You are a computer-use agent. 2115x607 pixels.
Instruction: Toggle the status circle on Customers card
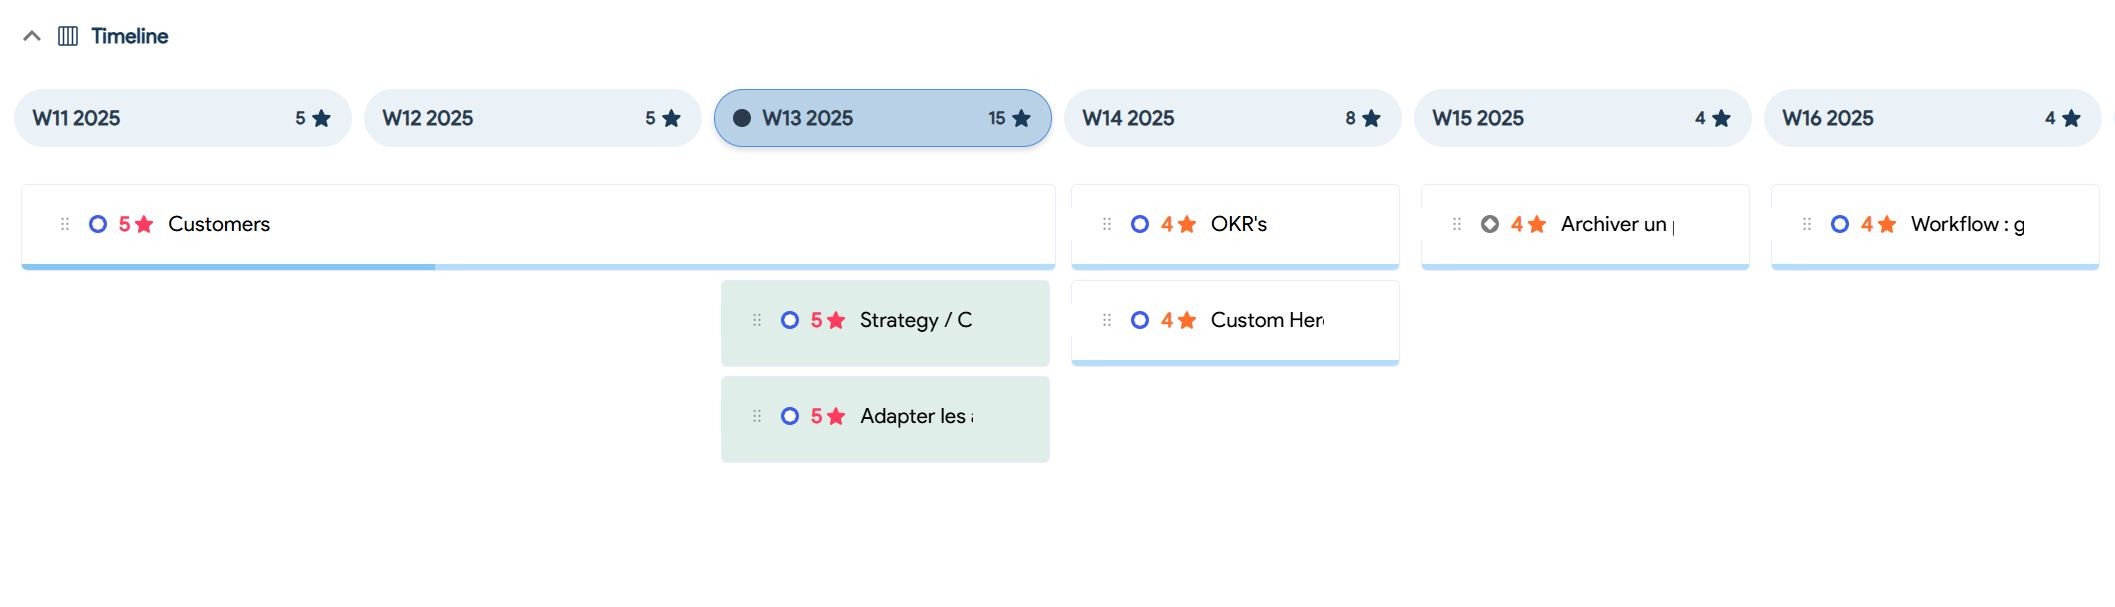(x=98, y=224)
